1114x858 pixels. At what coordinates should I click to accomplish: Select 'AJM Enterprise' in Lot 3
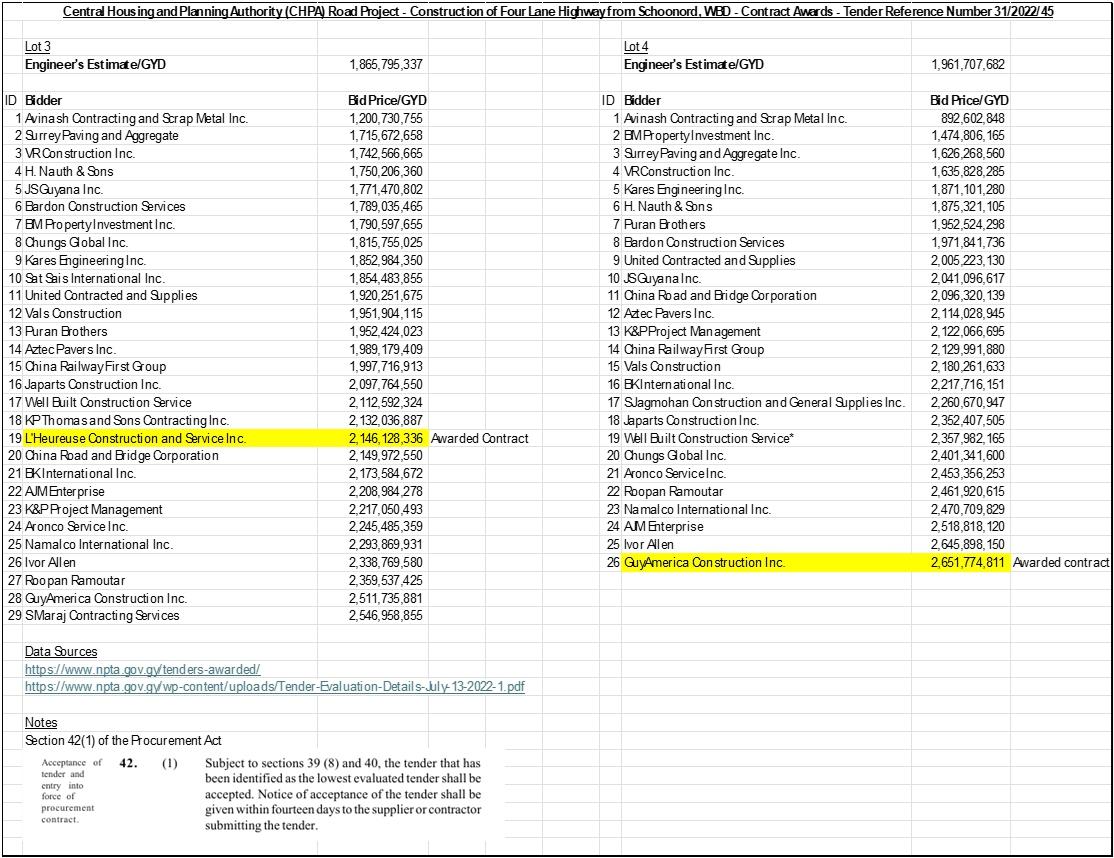[x=65, y=492]
